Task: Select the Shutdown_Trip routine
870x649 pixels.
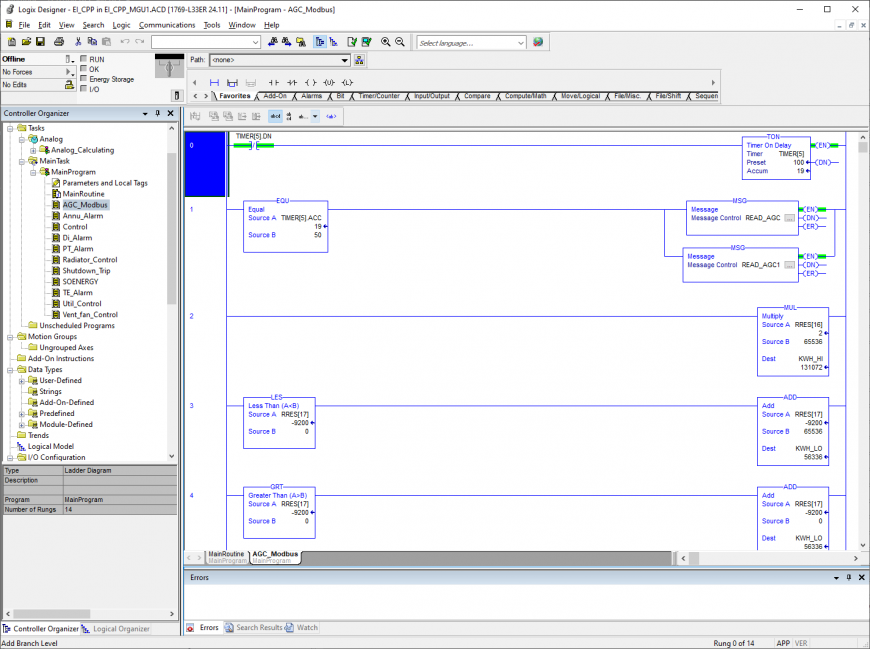Action: coord(86,271)
